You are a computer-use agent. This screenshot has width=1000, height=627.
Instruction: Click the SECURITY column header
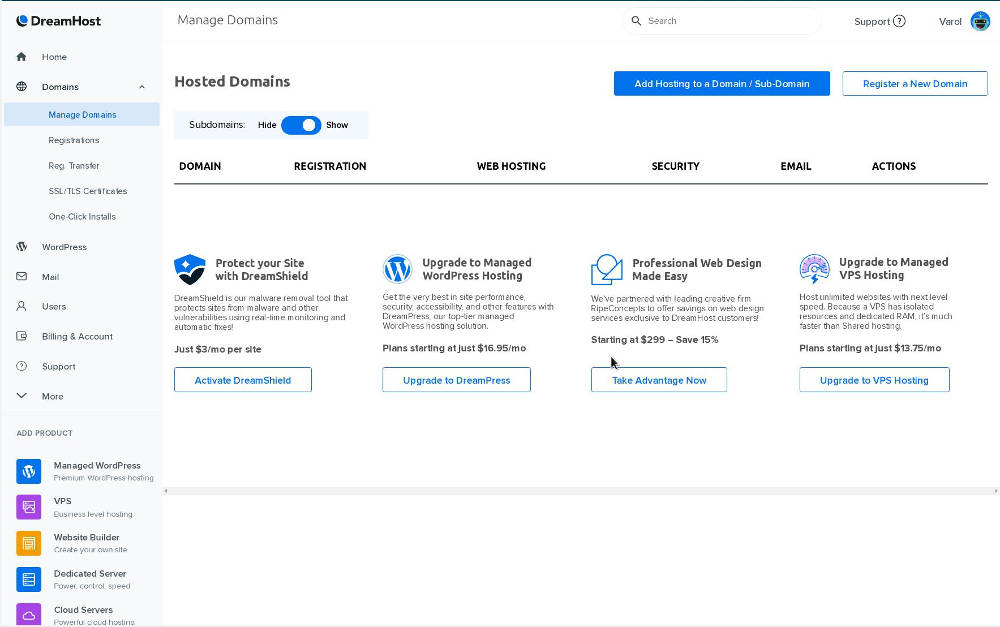coord(675,166)
